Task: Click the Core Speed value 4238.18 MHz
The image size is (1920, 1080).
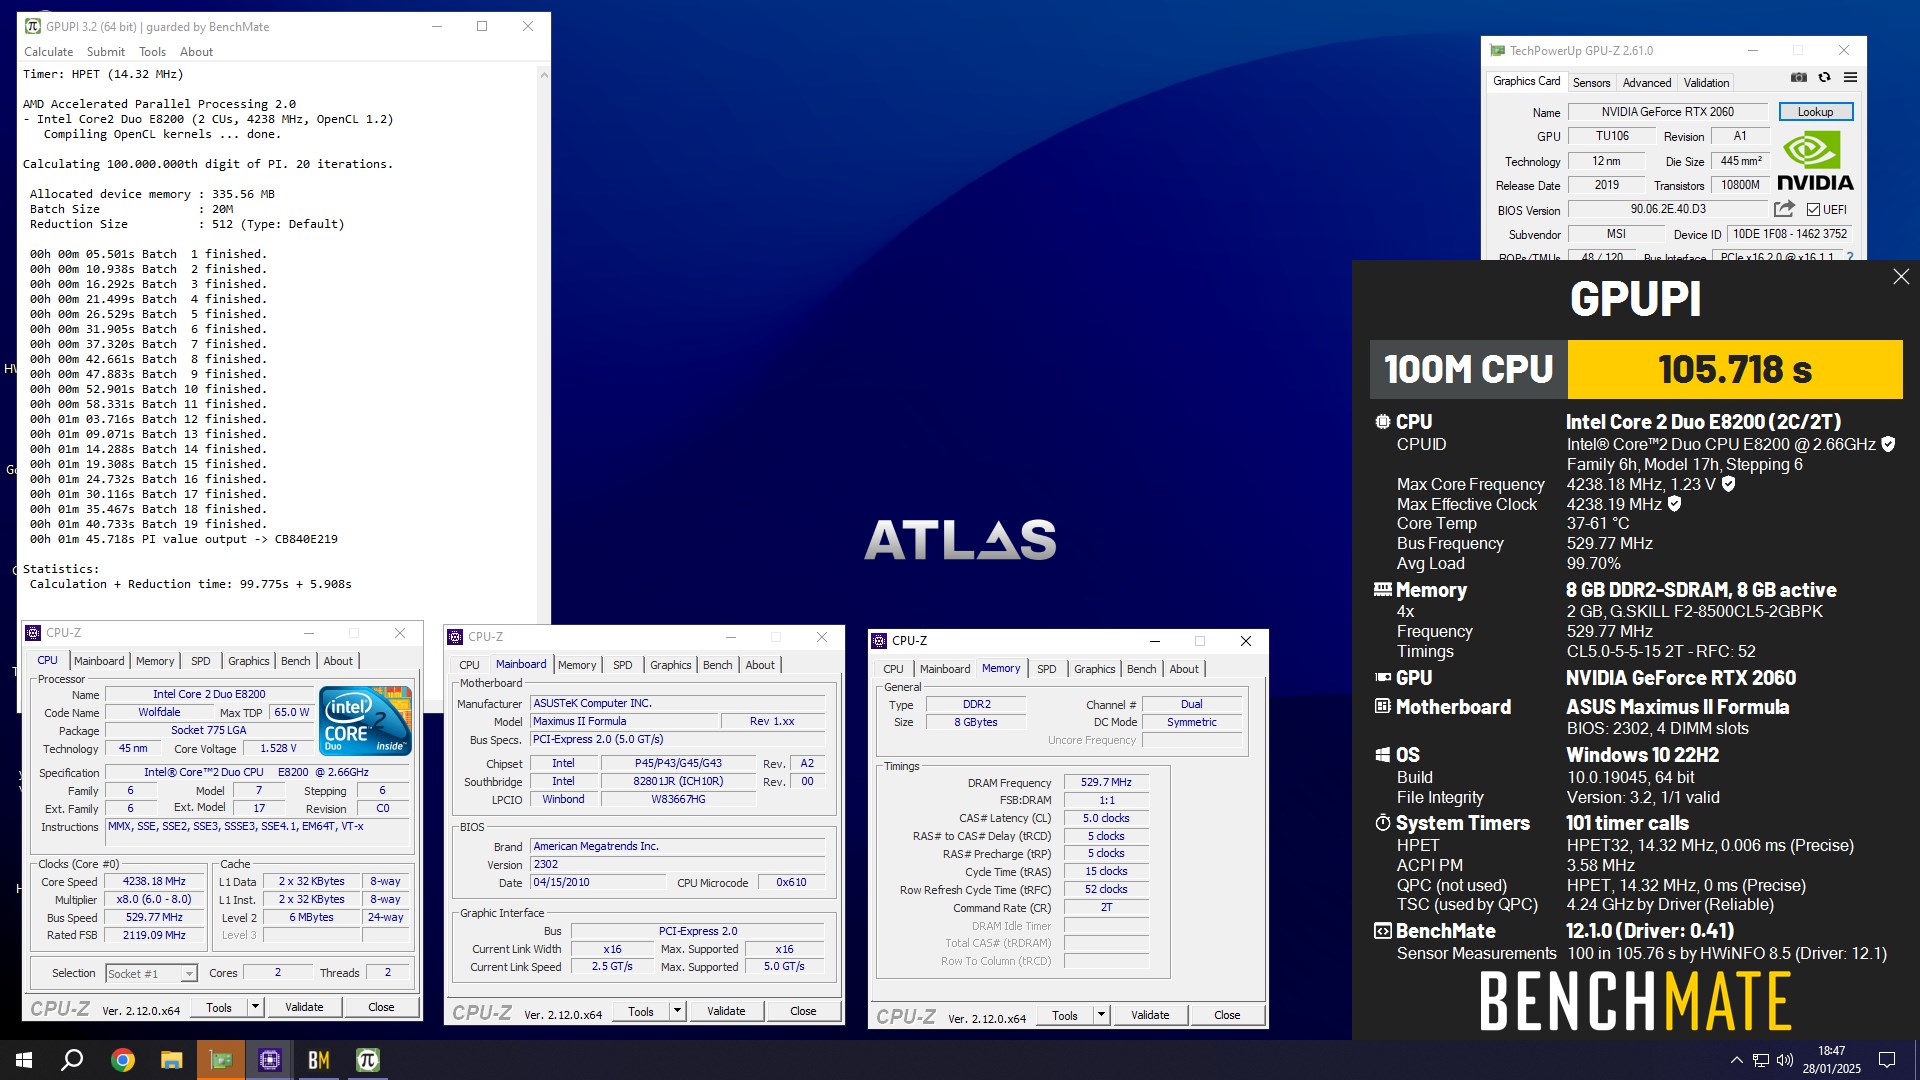Action: tap(154, 882)
